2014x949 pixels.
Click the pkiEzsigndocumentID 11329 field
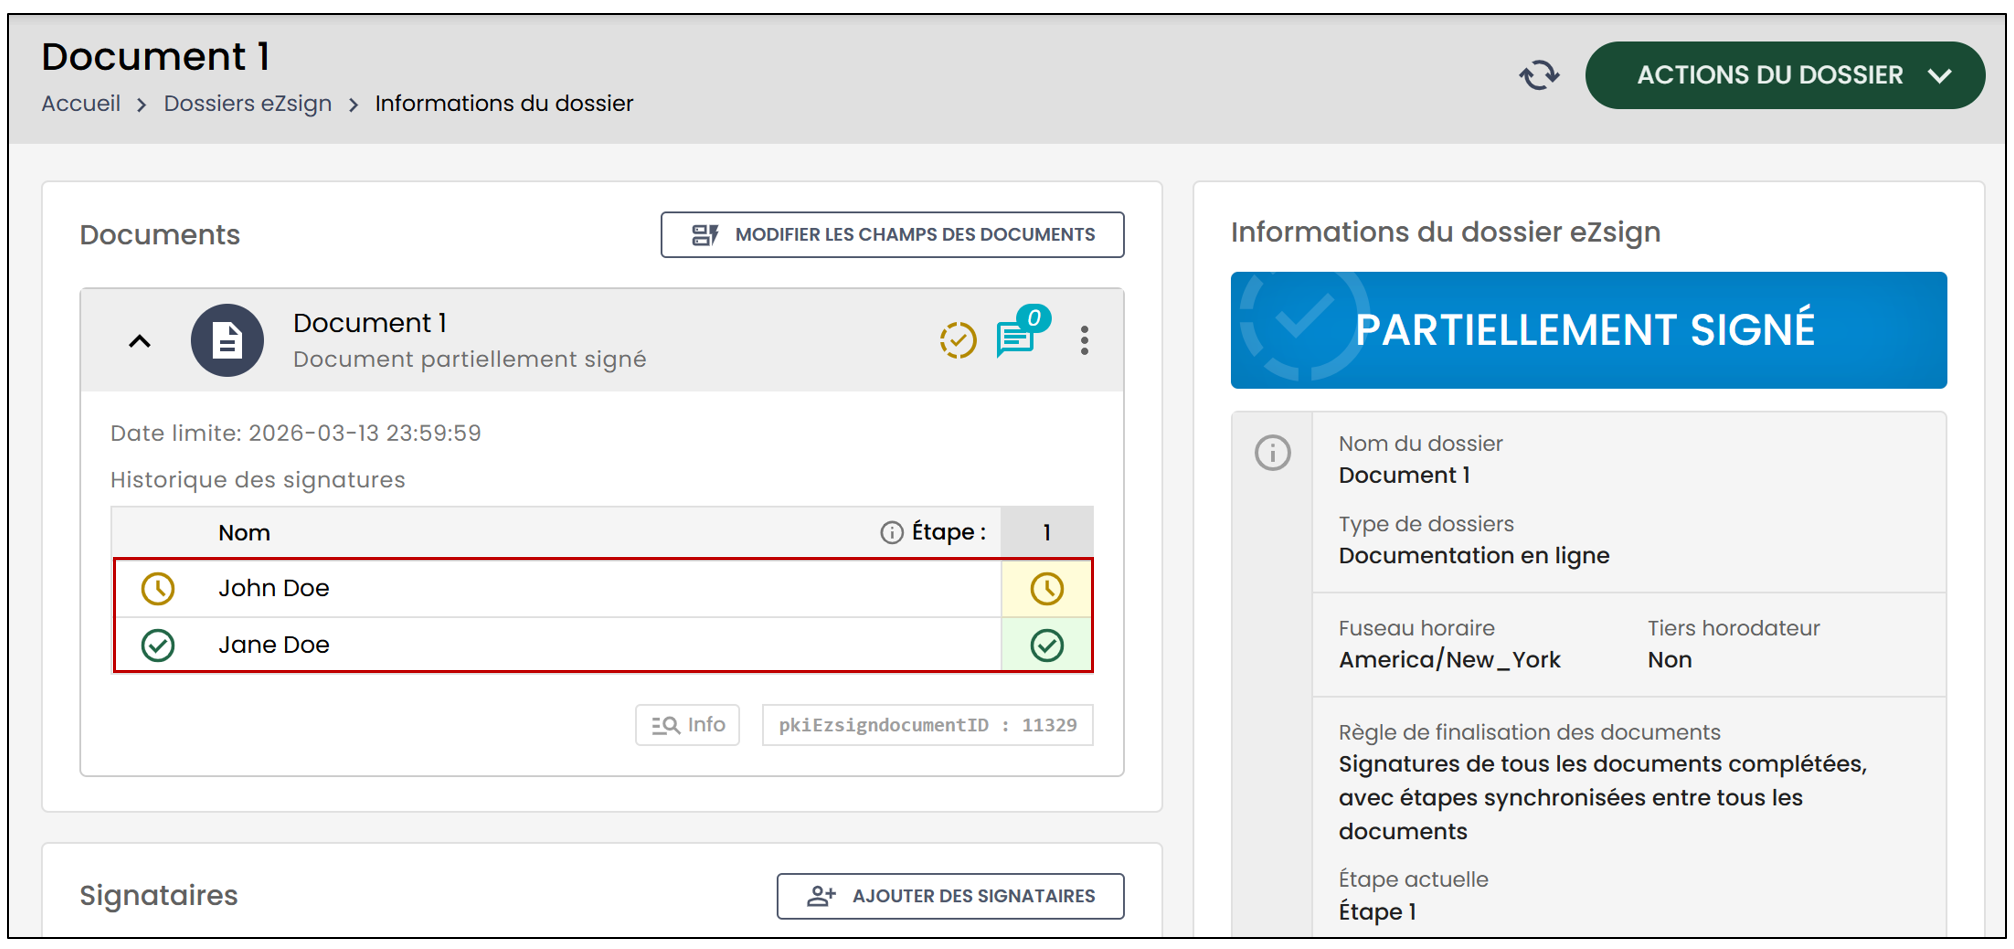click(x=927, y=725)
